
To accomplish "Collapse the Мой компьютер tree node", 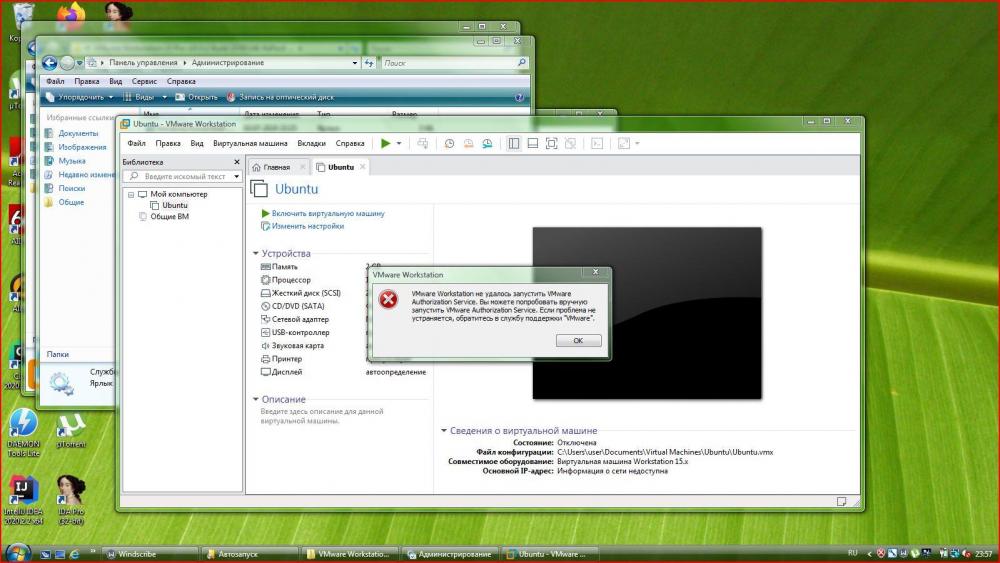I will click(131, 194).
